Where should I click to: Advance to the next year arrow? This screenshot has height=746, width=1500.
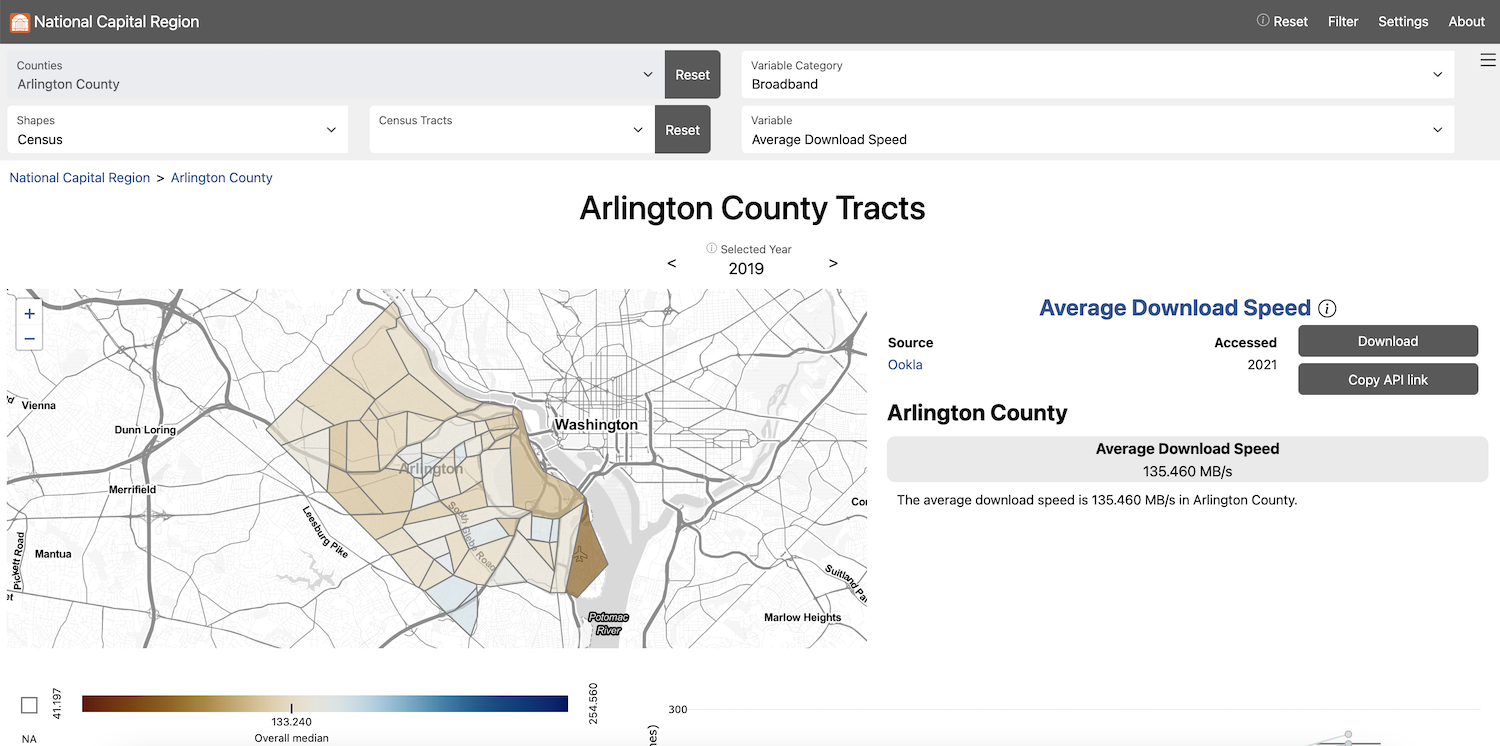coord(833,263)
